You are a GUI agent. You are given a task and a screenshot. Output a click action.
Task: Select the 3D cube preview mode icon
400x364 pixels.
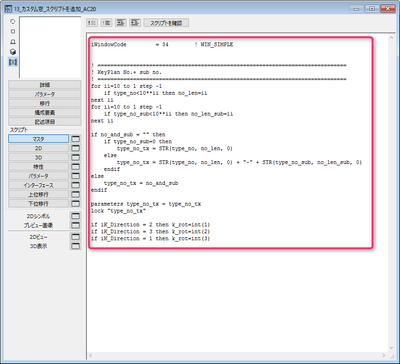(13, 52)
